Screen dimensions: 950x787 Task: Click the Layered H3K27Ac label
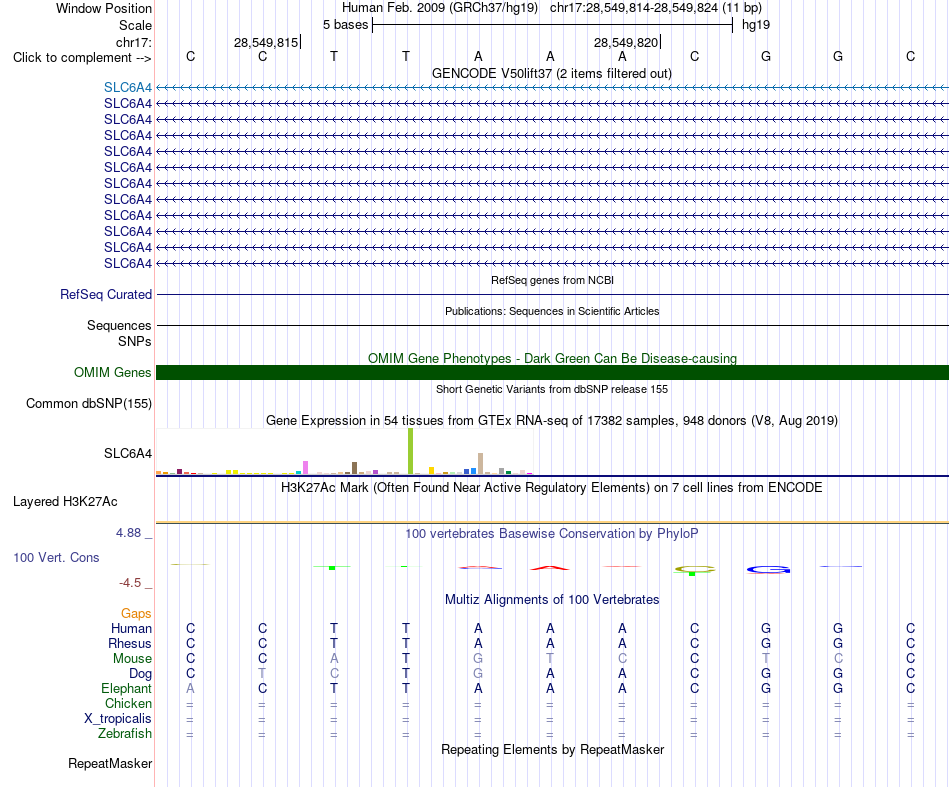click(65, 502)
